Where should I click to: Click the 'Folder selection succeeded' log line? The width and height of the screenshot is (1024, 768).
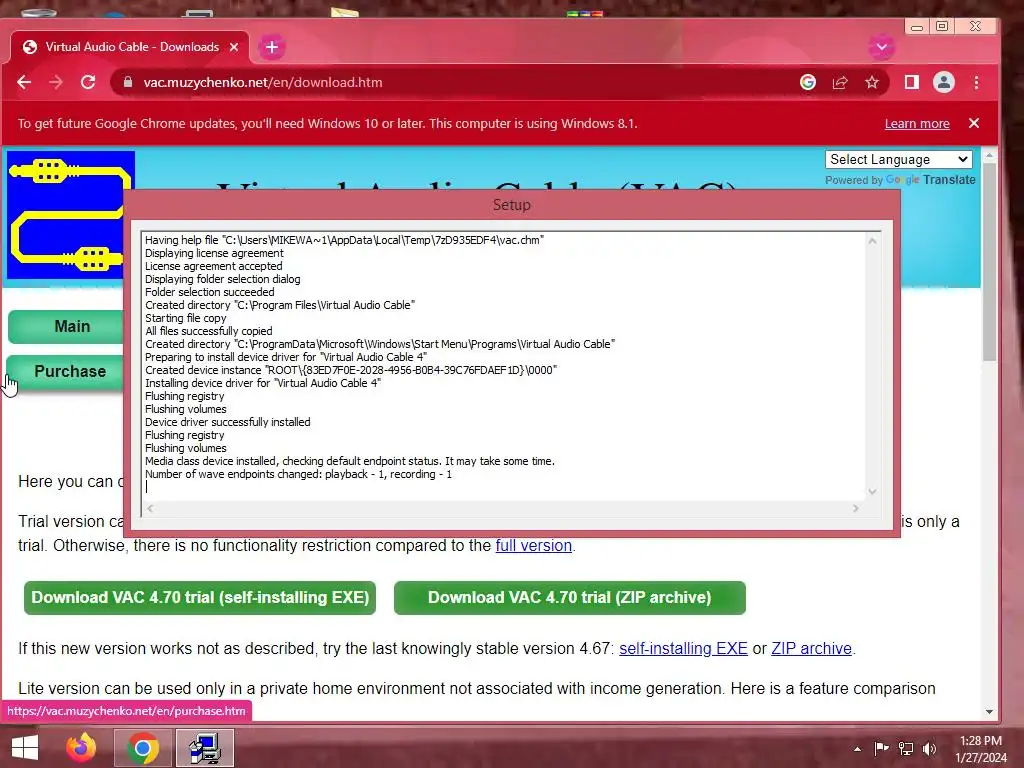click(210, 293)
